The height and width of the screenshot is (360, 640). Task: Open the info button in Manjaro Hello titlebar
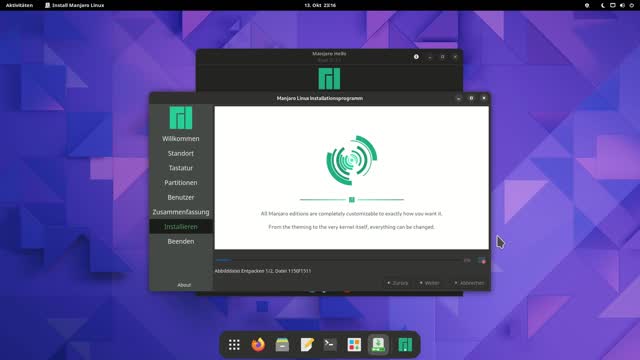click(x=416, y=57)
